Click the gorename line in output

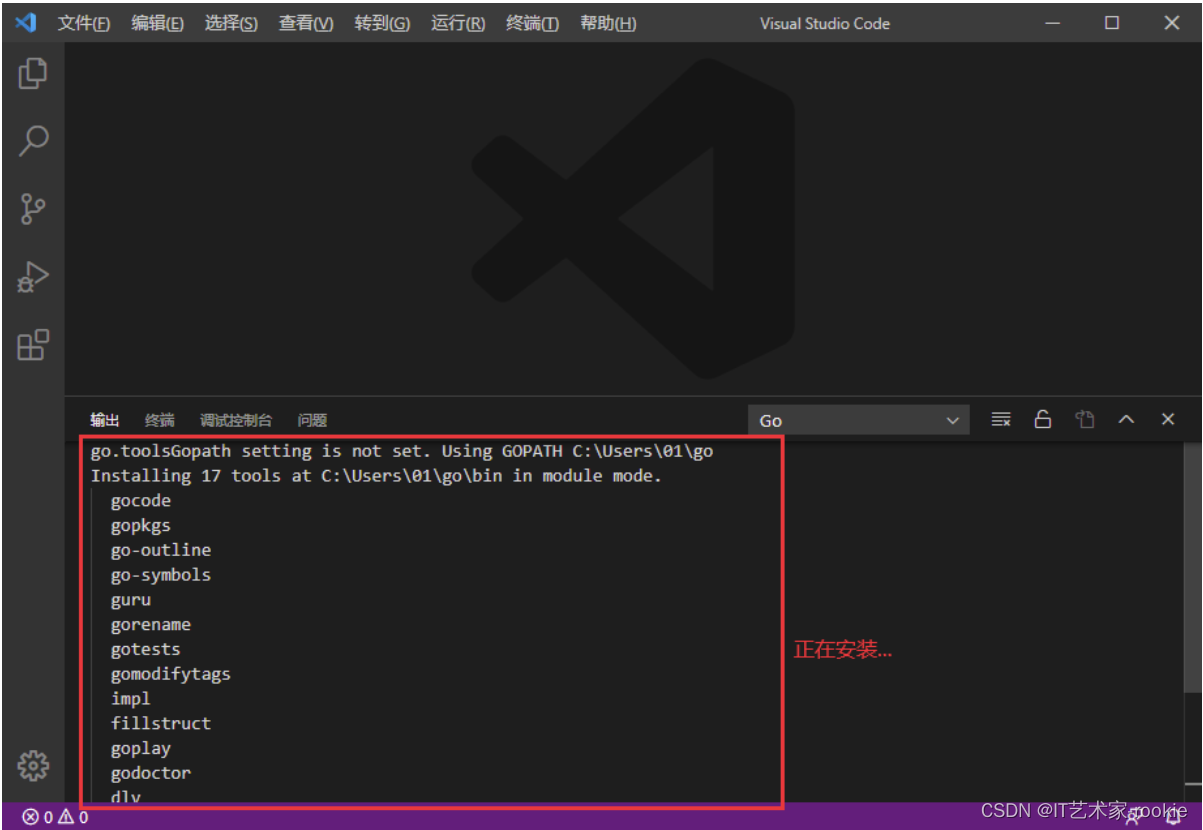point(150,625)
